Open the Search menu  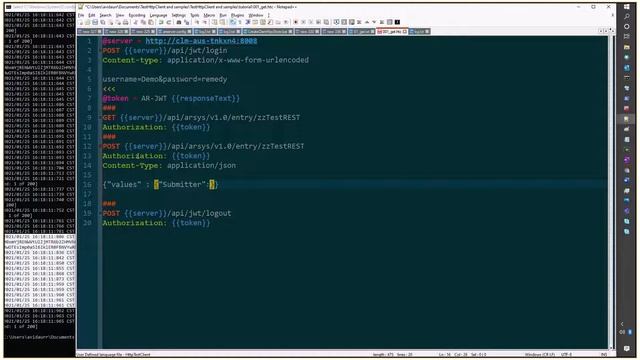tap(105, 15)
